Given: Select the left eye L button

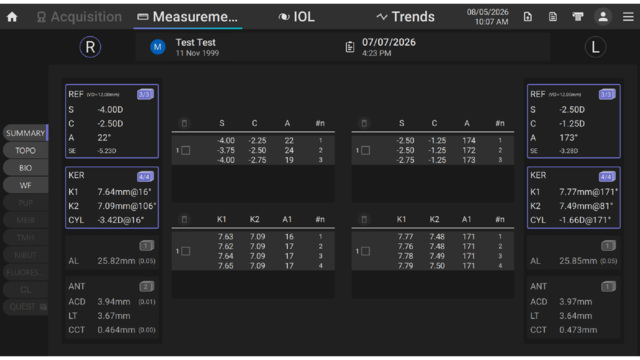Looking at the screenshot, I should [x=596, y=47].
